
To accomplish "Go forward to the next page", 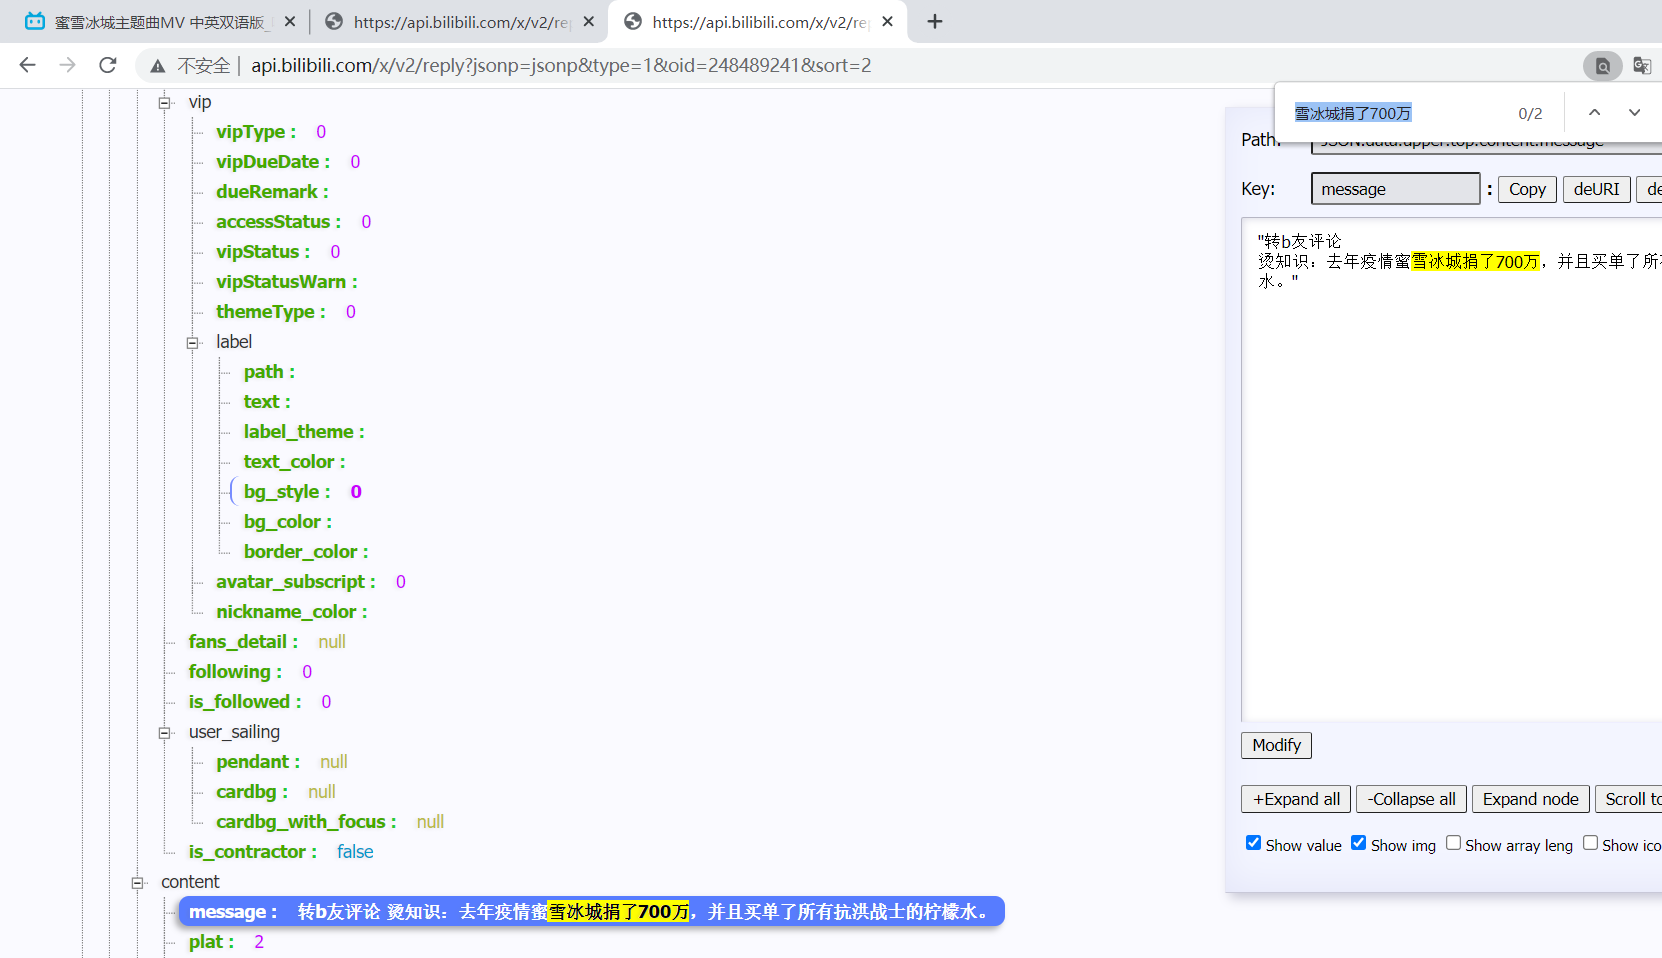I will [x=67, y=65].
